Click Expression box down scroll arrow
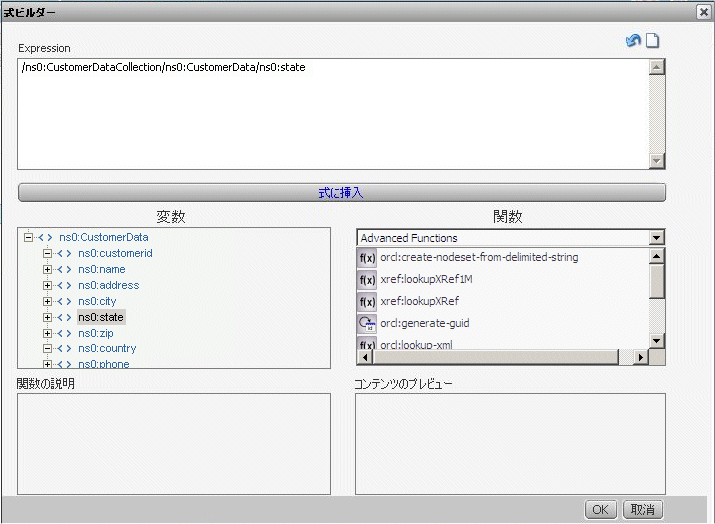 [x=657, y=161]
